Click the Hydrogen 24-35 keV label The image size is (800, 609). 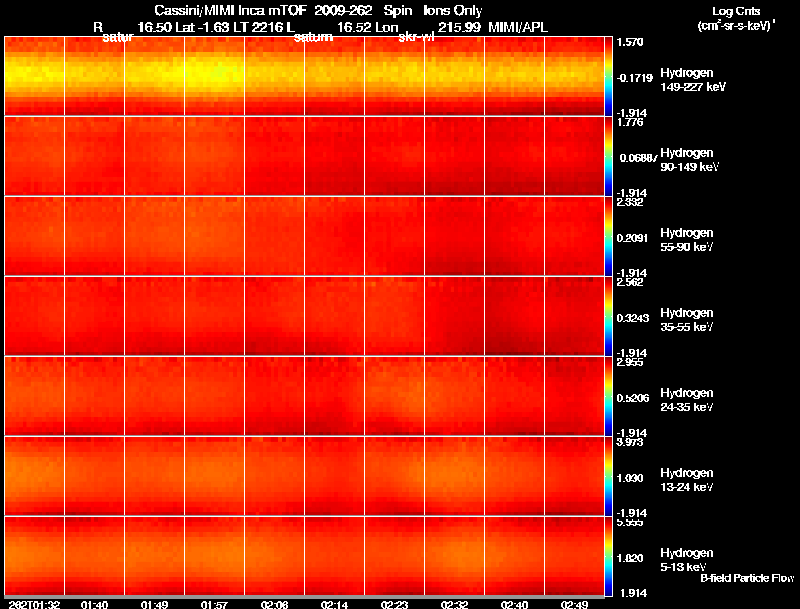pos(687,400)
